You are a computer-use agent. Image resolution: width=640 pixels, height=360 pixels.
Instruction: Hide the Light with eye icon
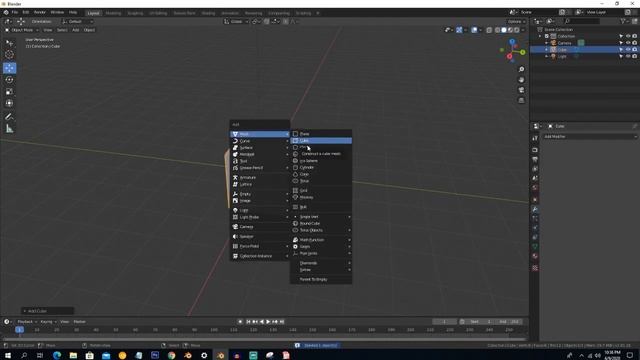point(628,56)
